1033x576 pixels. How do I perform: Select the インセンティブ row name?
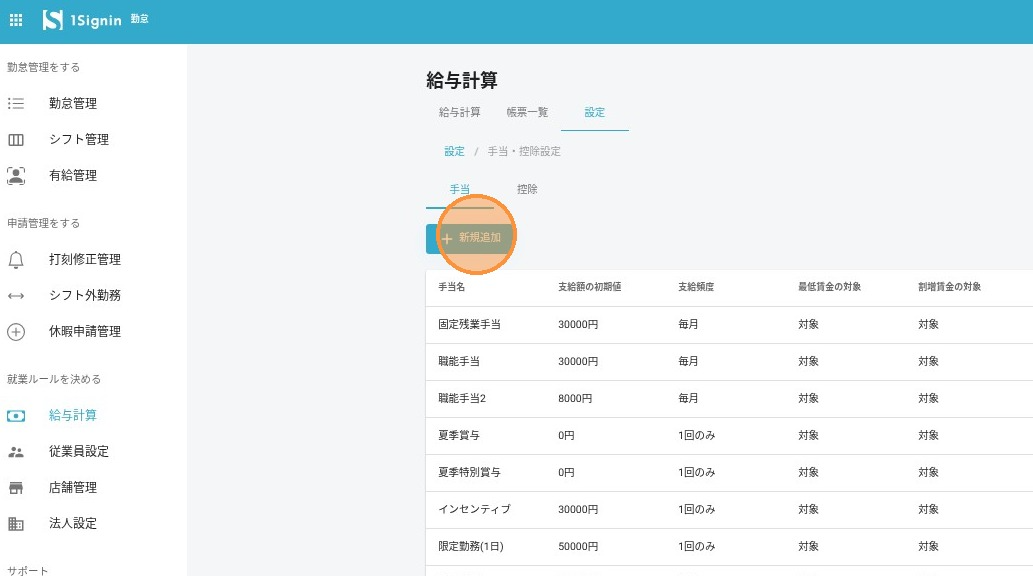tap(474, 509)
